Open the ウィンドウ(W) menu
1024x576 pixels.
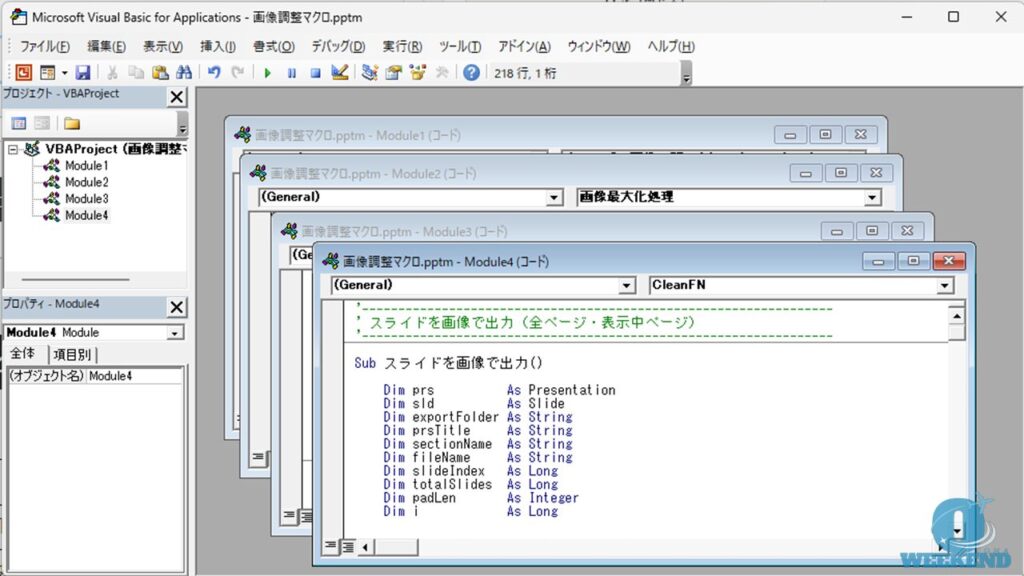[599, 46]
